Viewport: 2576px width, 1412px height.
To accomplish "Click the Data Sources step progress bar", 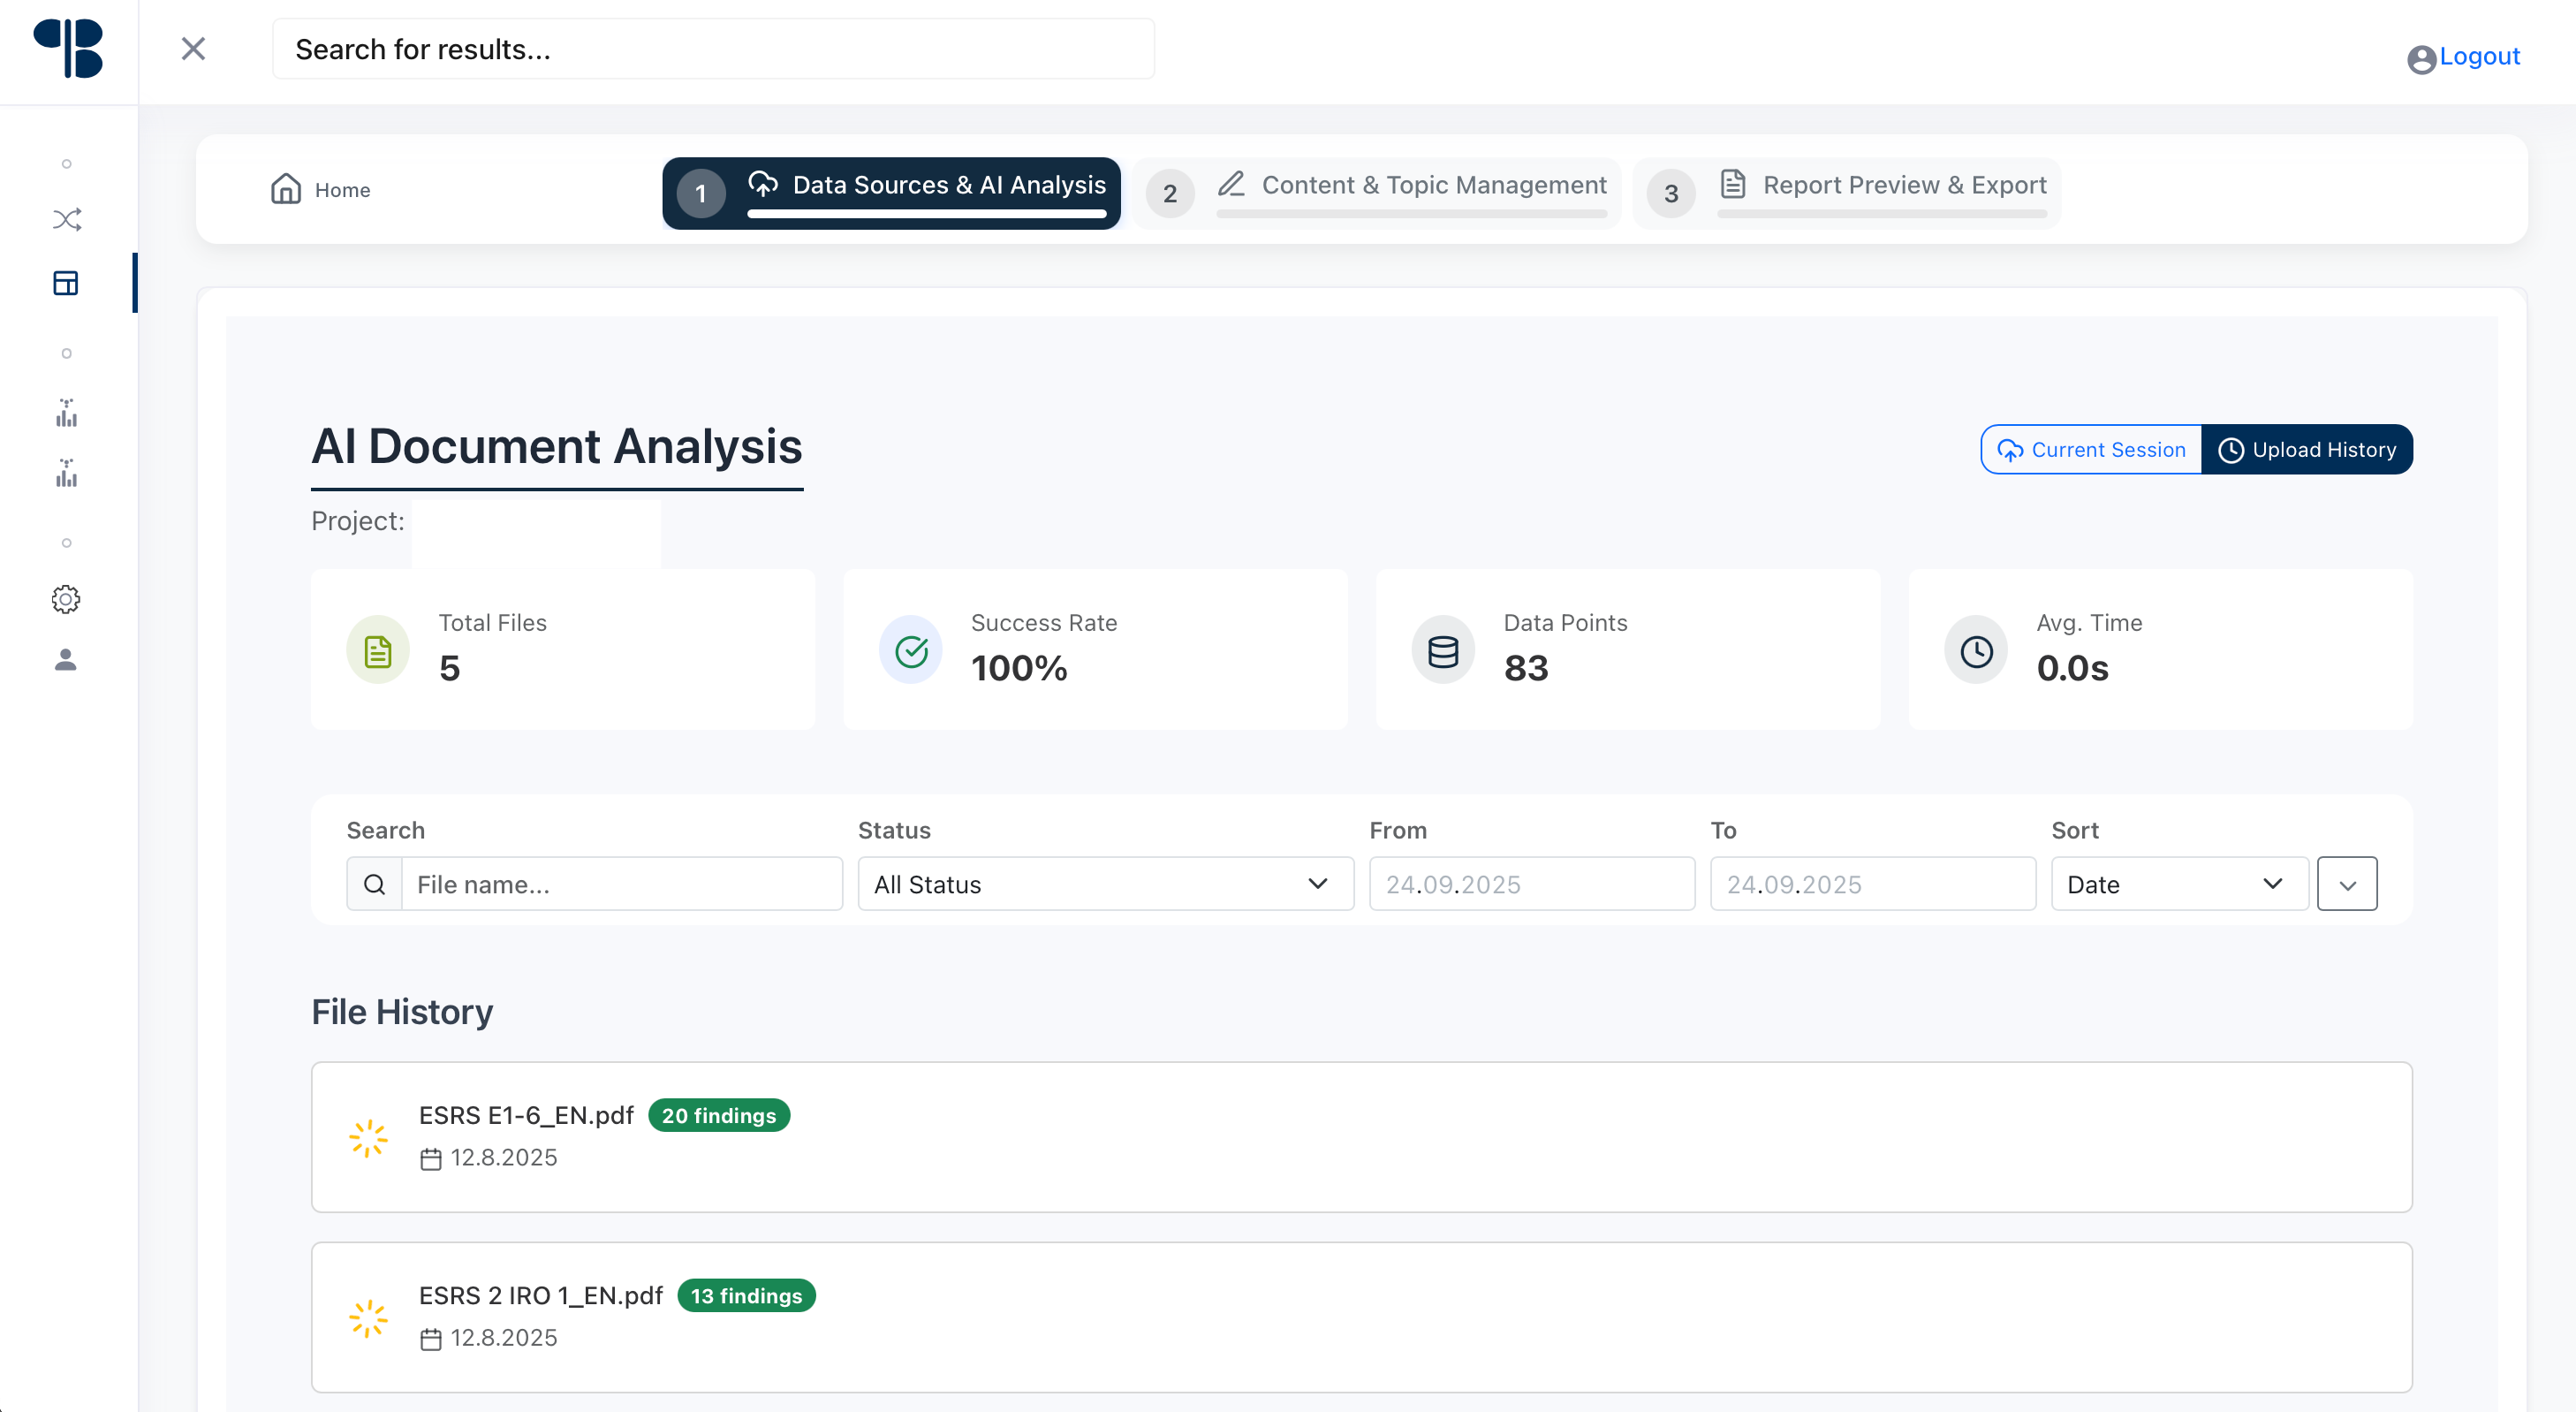I will pyautogui.click(x=926, y=213).
